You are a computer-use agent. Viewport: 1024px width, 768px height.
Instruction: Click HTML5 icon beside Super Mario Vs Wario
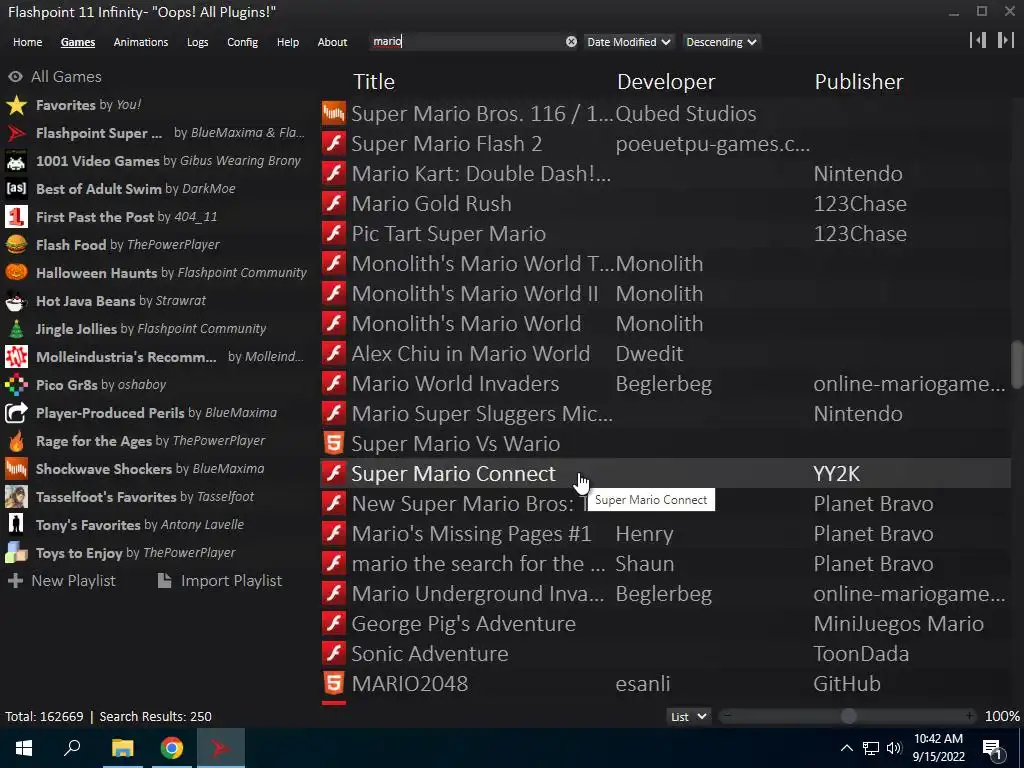click(x=334, y=444)
